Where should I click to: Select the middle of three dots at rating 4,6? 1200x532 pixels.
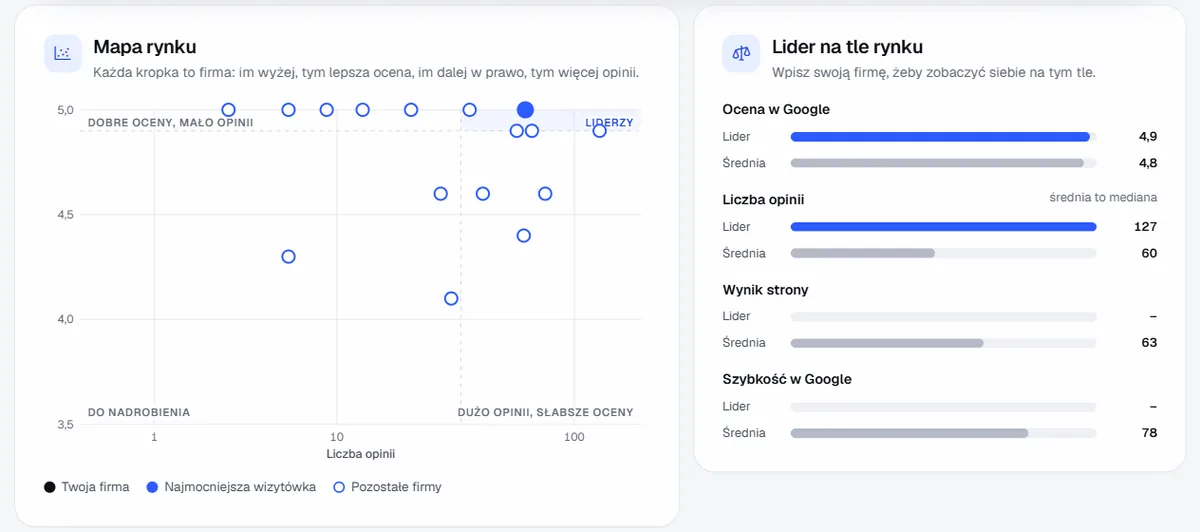pyautogui.click(x=483, y=194)
